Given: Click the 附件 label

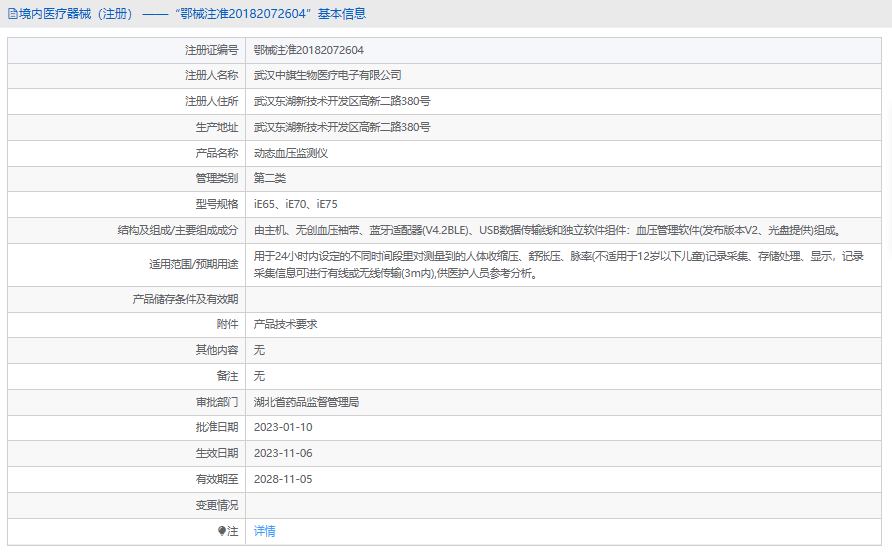Looking at the screenshot, I should (228, 324).
